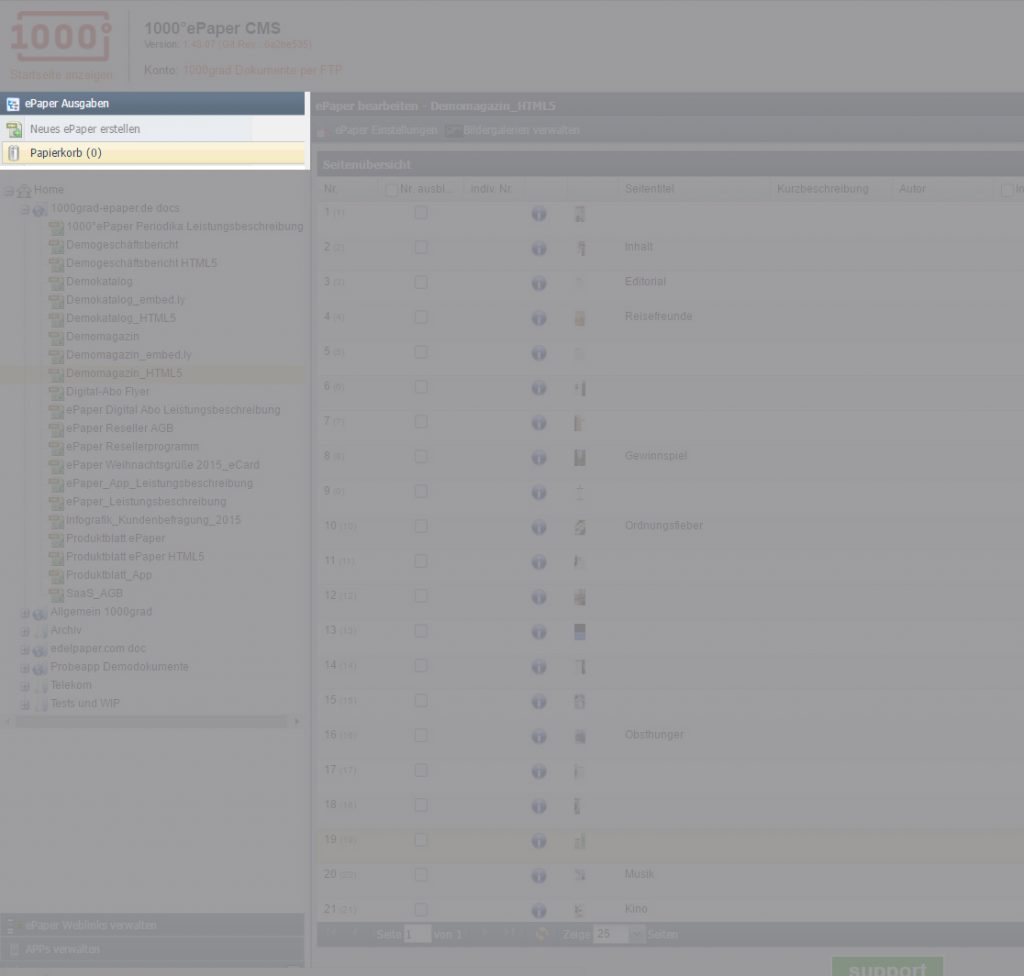Click the info icon for the Inhalt page
Image resolution: width=1024 pixels, height=976 pixels.
539,248
